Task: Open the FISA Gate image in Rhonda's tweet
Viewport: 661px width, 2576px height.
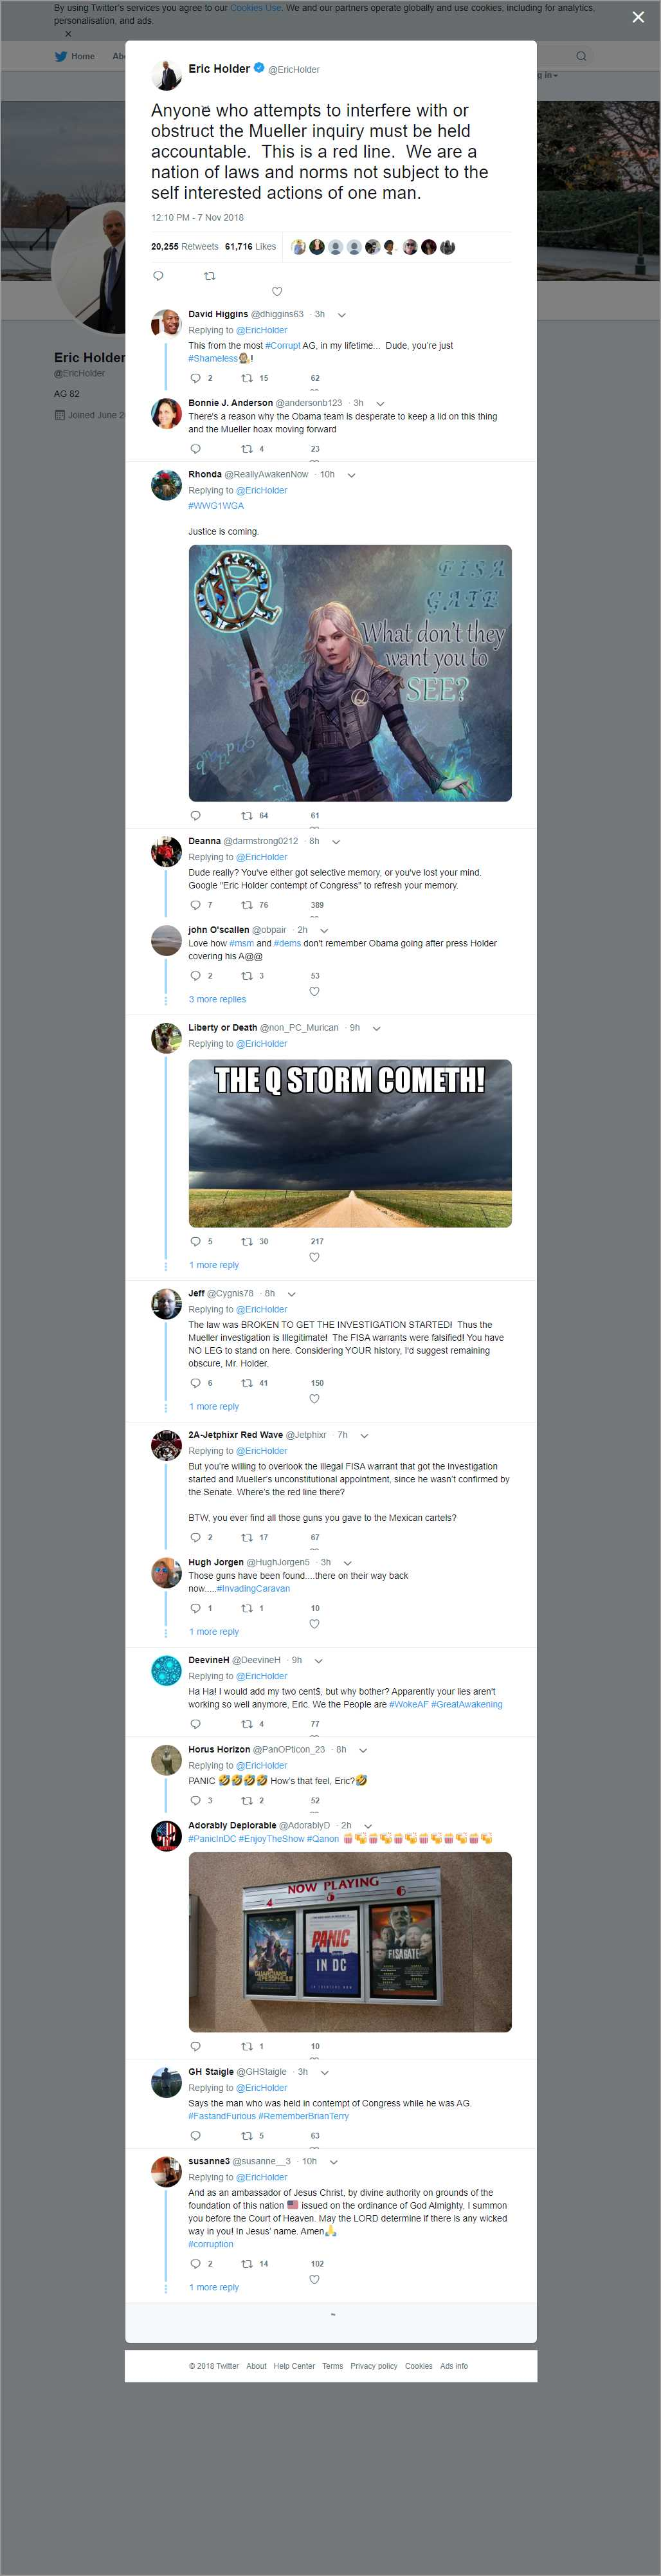Action: click(350, 672)
